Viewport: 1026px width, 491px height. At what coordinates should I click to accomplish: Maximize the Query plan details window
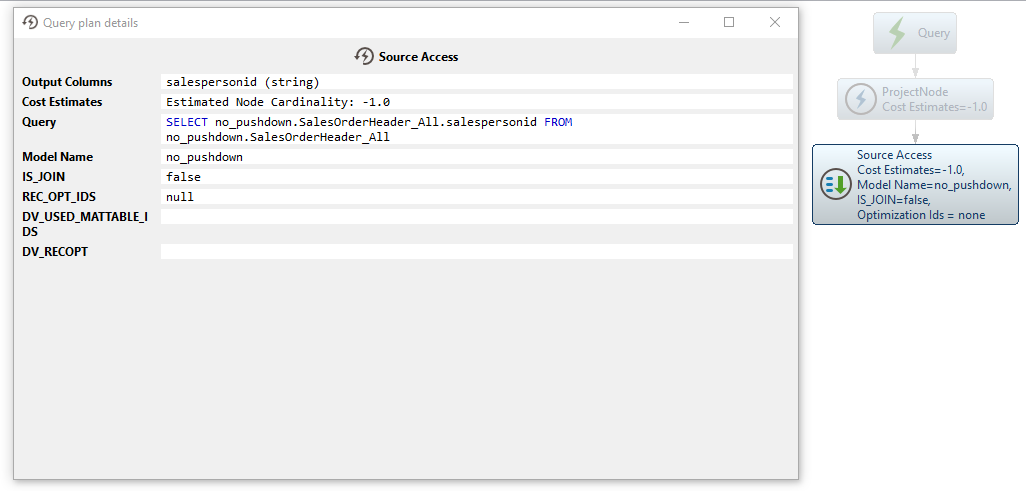(x=729, y=23)
